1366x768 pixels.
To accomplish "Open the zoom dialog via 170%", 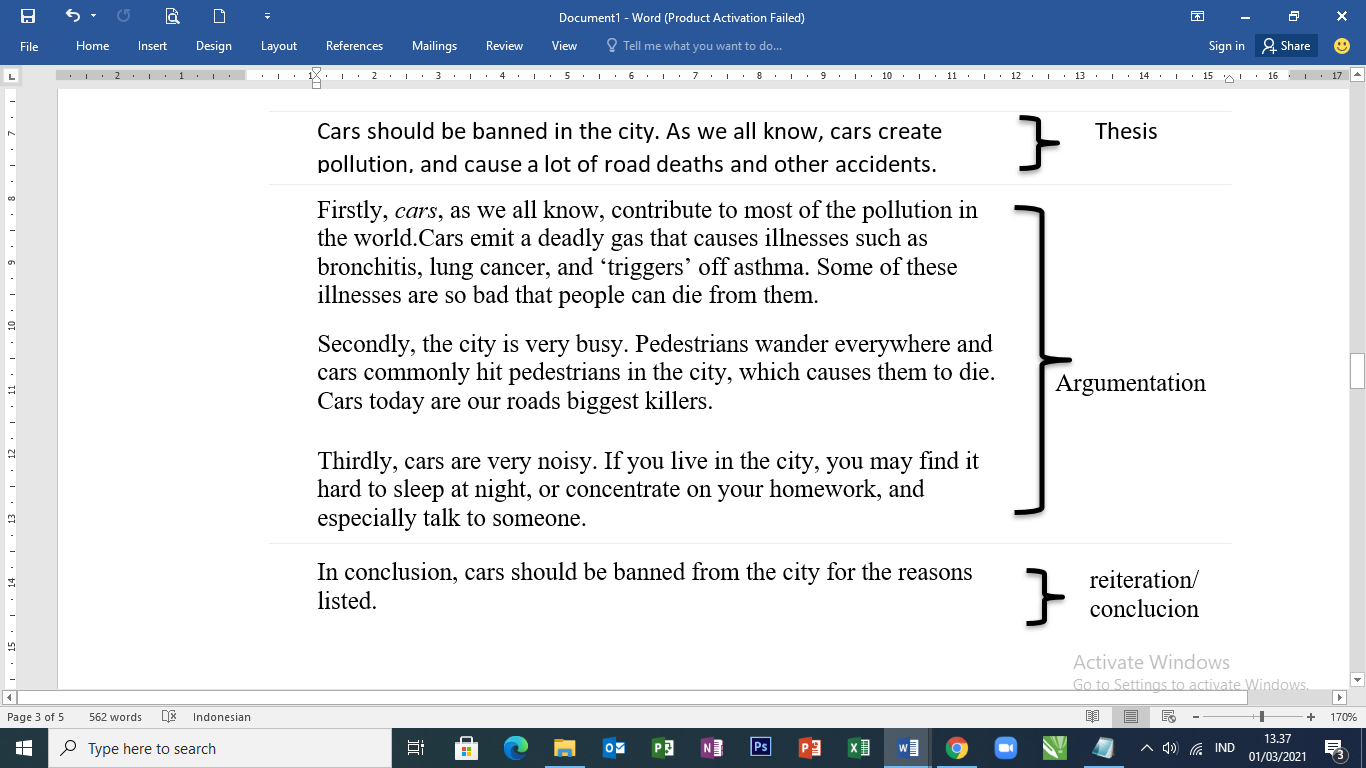I will point(1343,717).
